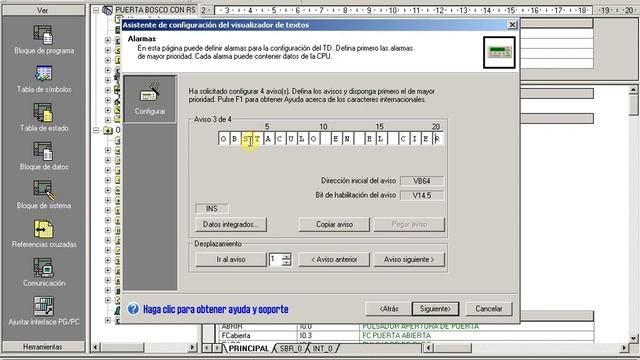Increase the aviso number spinner
Image resolution: width=640 pixels, height=360 pixels.
coord(287,256)
